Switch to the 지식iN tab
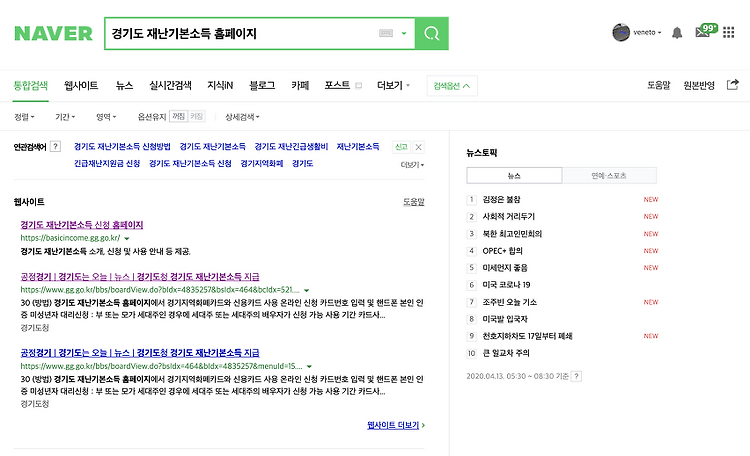750x456 pixels. click(x=220, y=86)
